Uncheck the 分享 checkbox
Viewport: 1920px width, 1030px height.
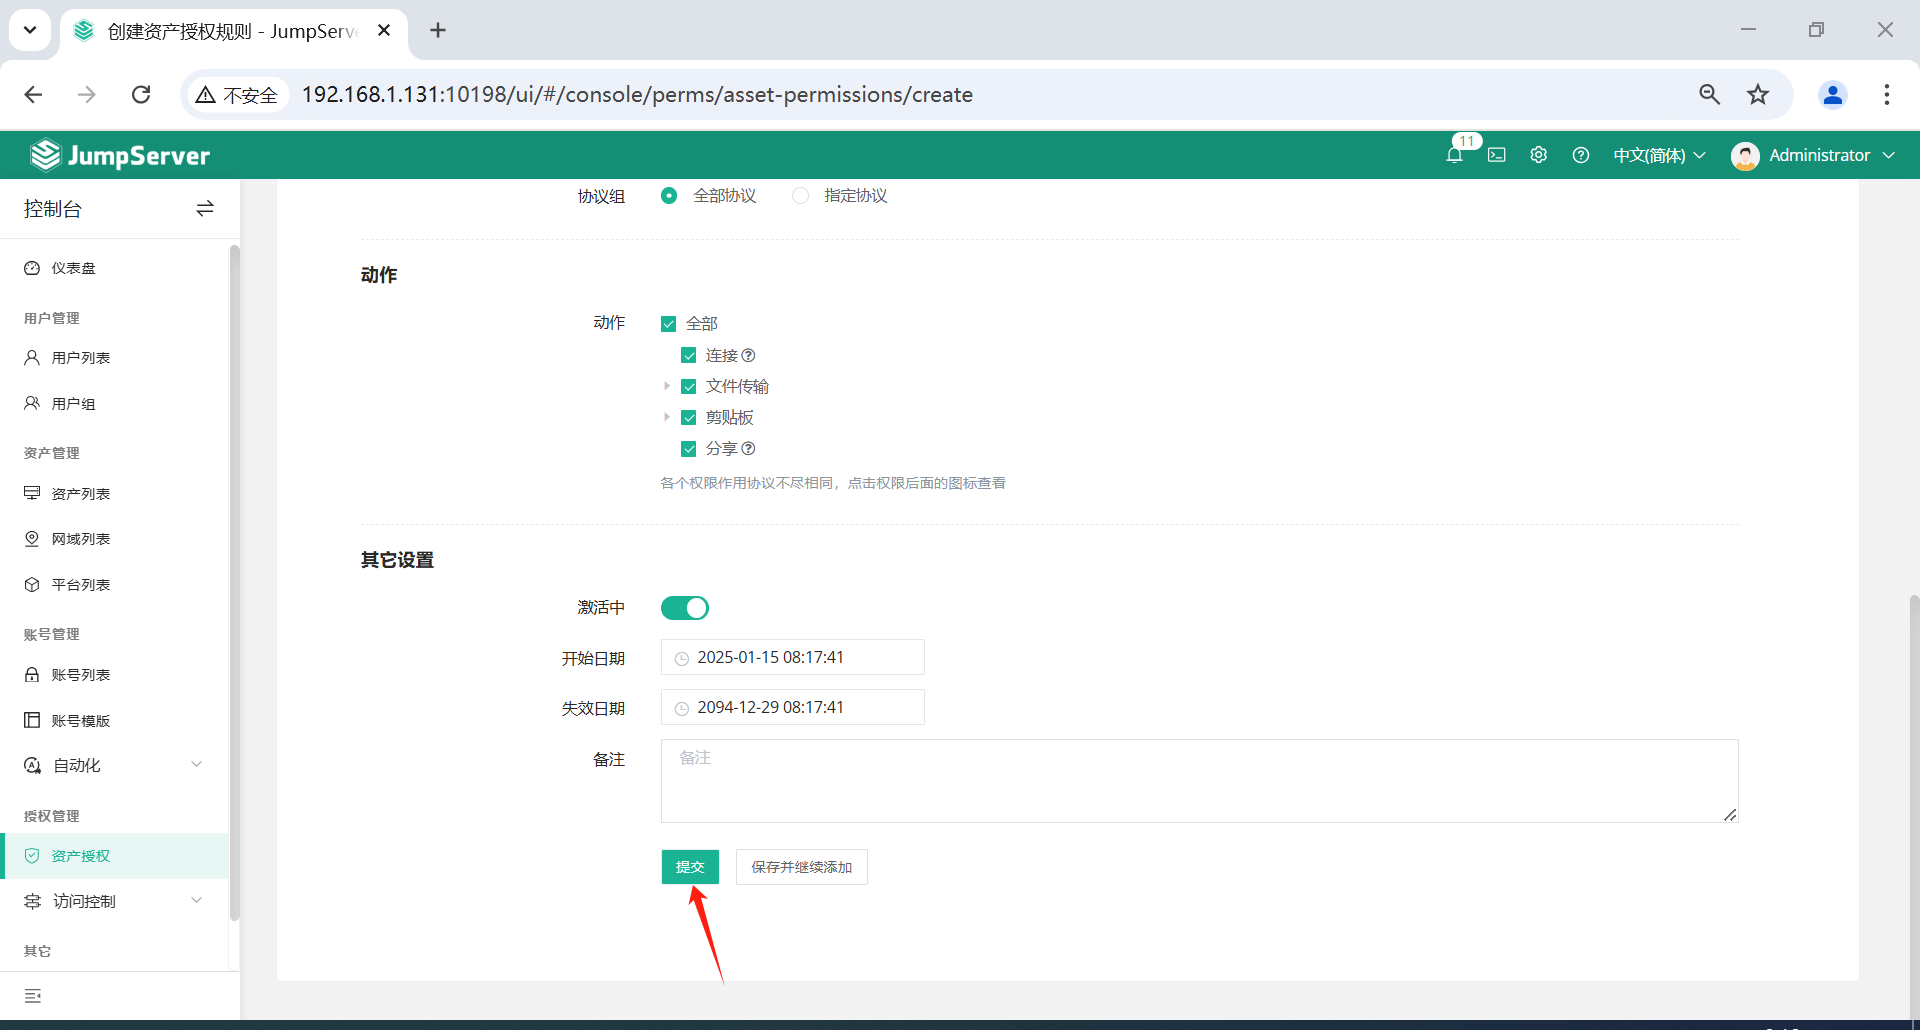689,448
